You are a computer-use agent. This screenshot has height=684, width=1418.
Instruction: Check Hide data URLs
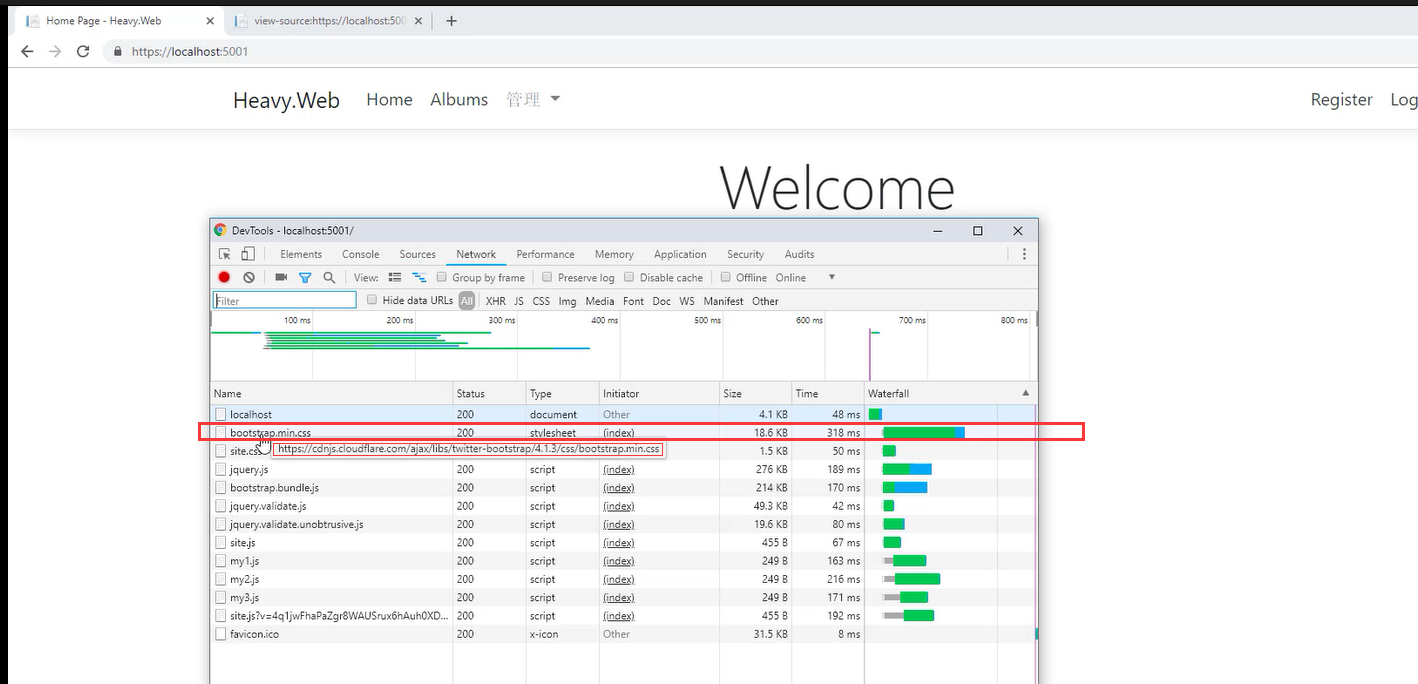tap(372, 300)
